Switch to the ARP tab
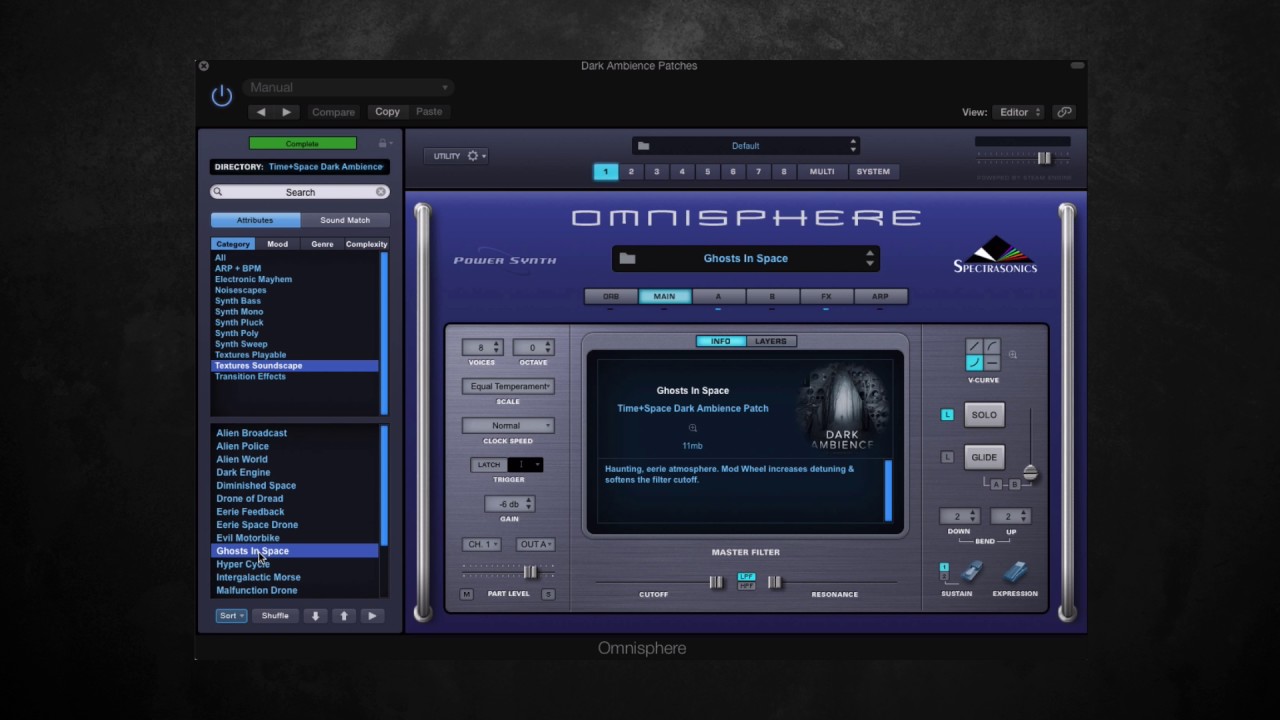This screenshot has height=720, width=1280. click(x=880, y=297)
